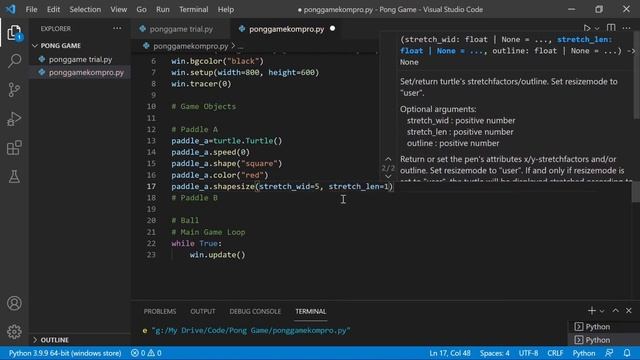Viewport: 640px width, 360px height.
Task: Open the Selection menu
Action: coord(85,9)
